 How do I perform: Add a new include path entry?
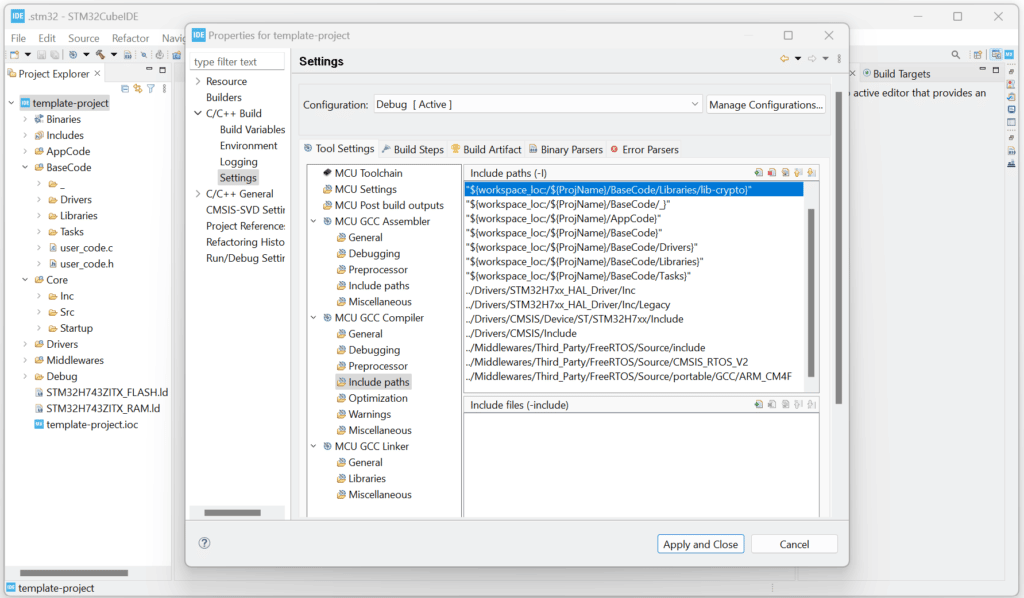click(758, 173)
